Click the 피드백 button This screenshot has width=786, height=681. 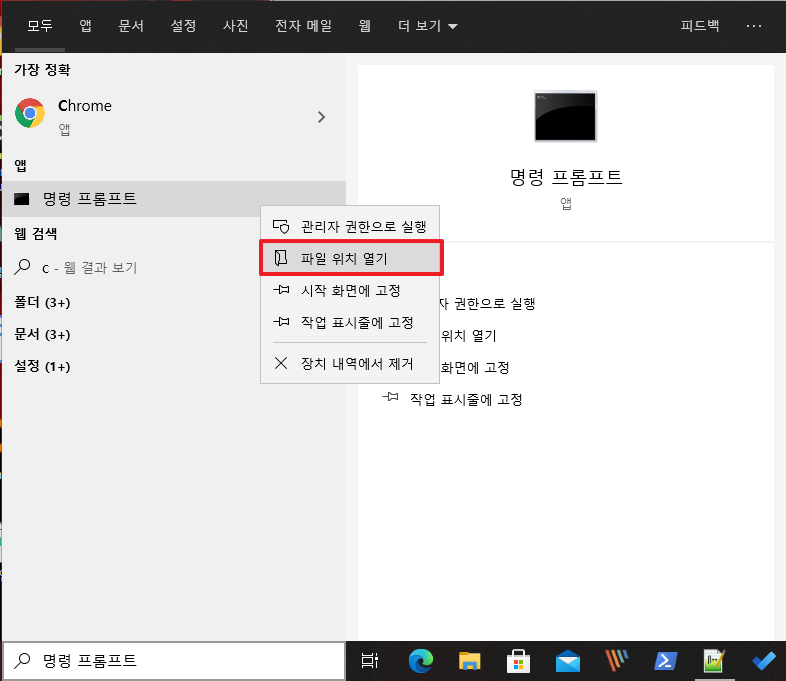pyautogui.click(x=700, y=26)
